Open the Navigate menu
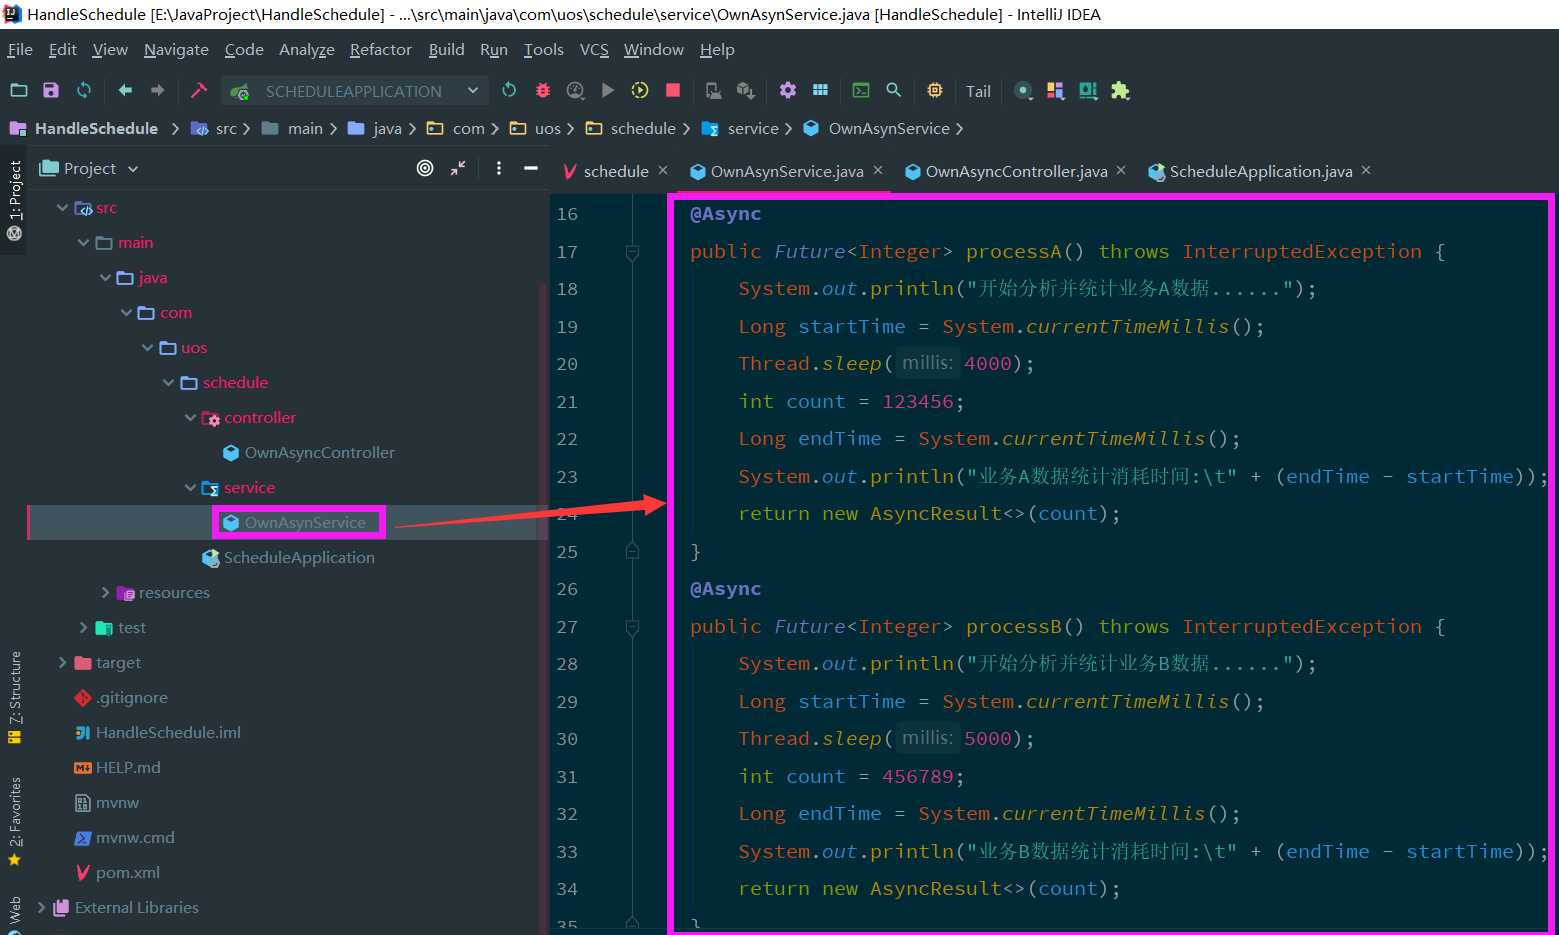This screenshot has height=935, width=1559. (x=176, y=49)
